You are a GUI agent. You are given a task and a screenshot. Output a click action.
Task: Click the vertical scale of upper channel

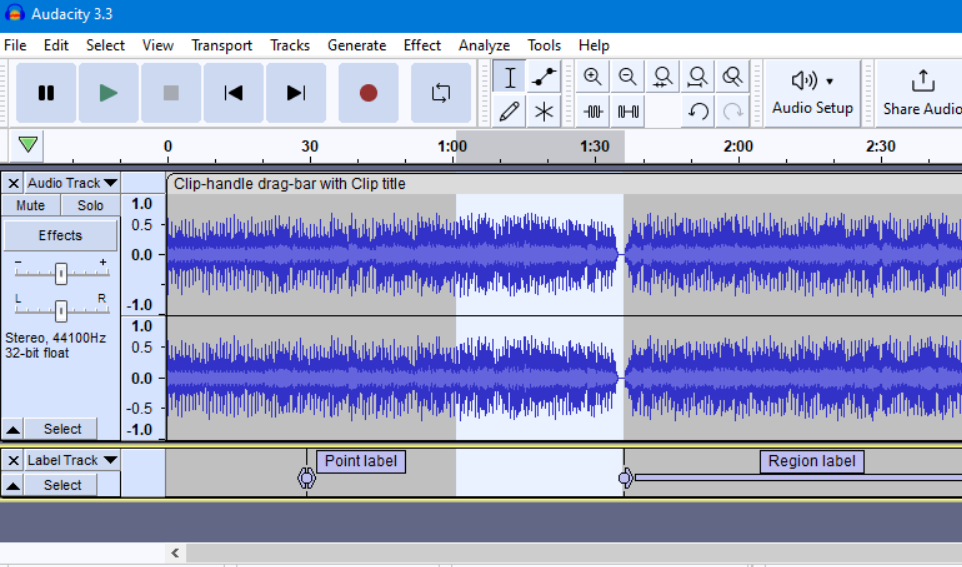143,254
